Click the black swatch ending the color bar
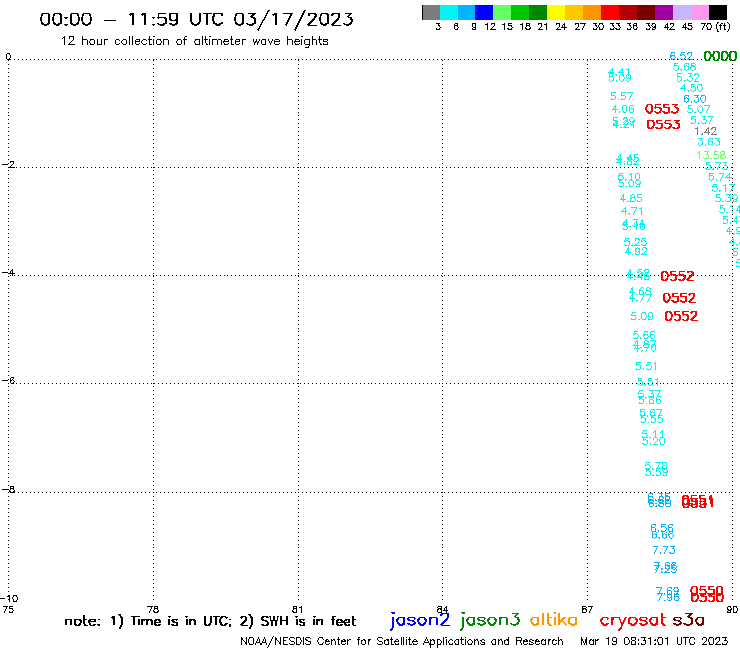 coord(718,12)
